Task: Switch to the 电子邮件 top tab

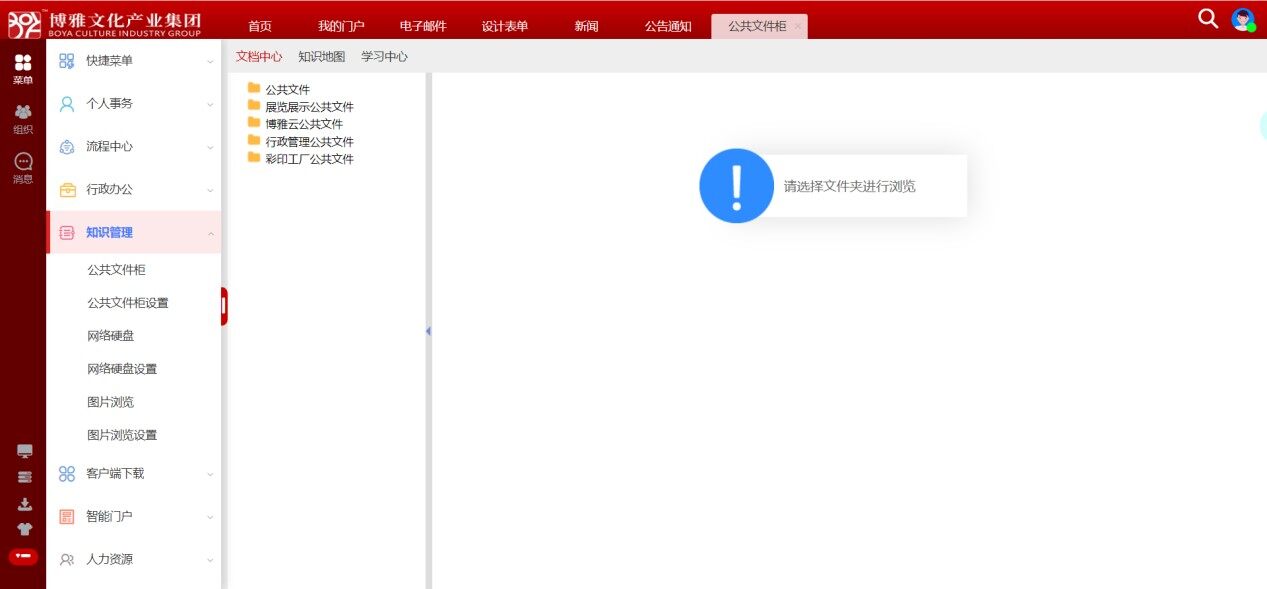Action: coord(423,26)
